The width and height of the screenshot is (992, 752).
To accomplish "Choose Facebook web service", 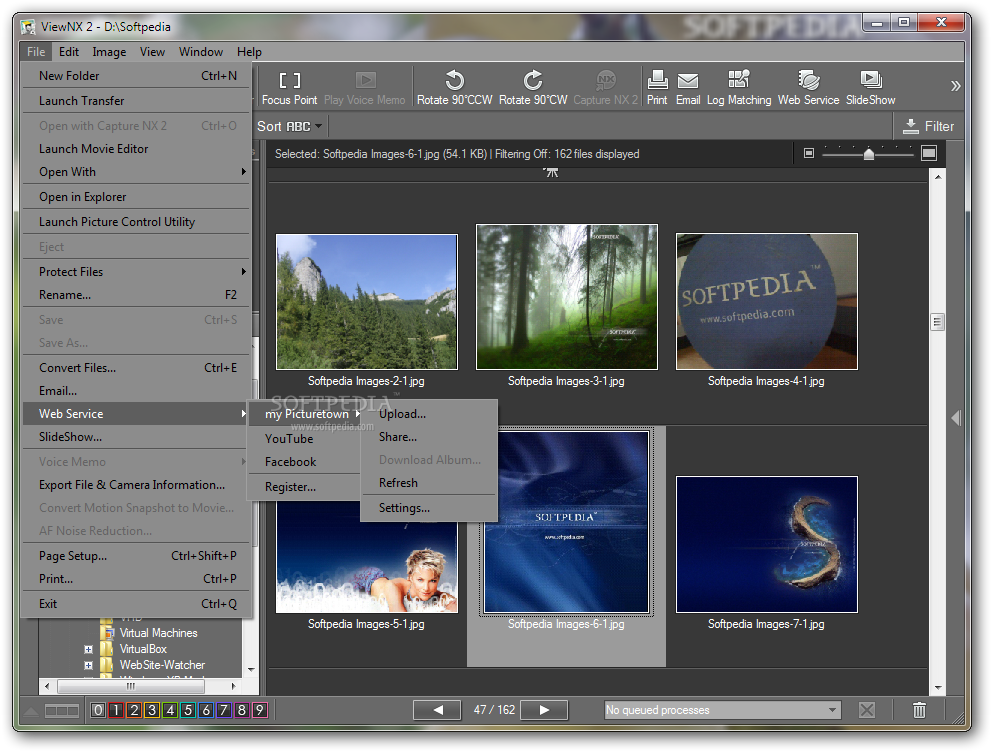I will click(x=304, y=462).
